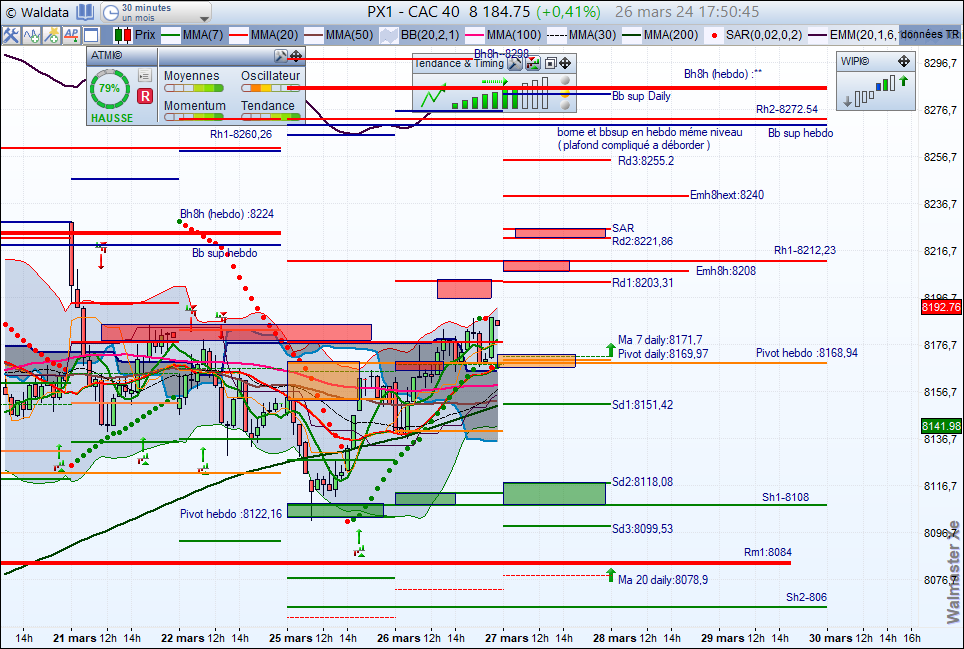The image size is (964, 649).
Task: Toggle the MMA(30) indicator legend
Action: (582, 35)
